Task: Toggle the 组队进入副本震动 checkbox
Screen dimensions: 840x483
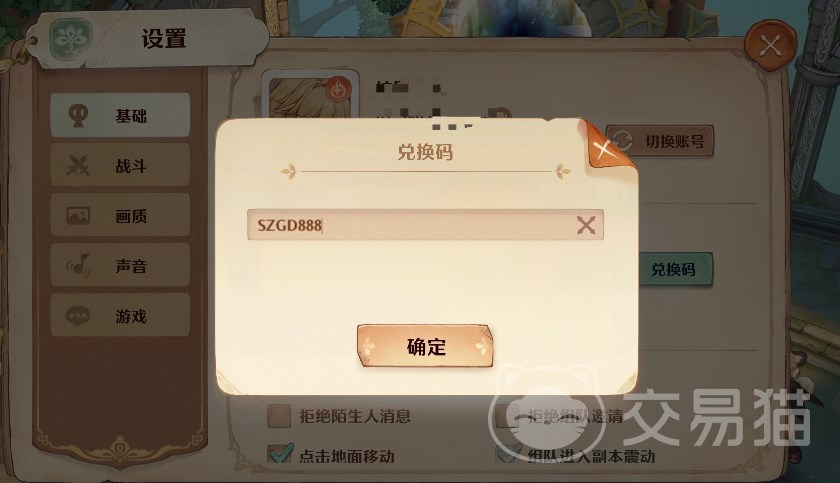Action: [508, 455]
